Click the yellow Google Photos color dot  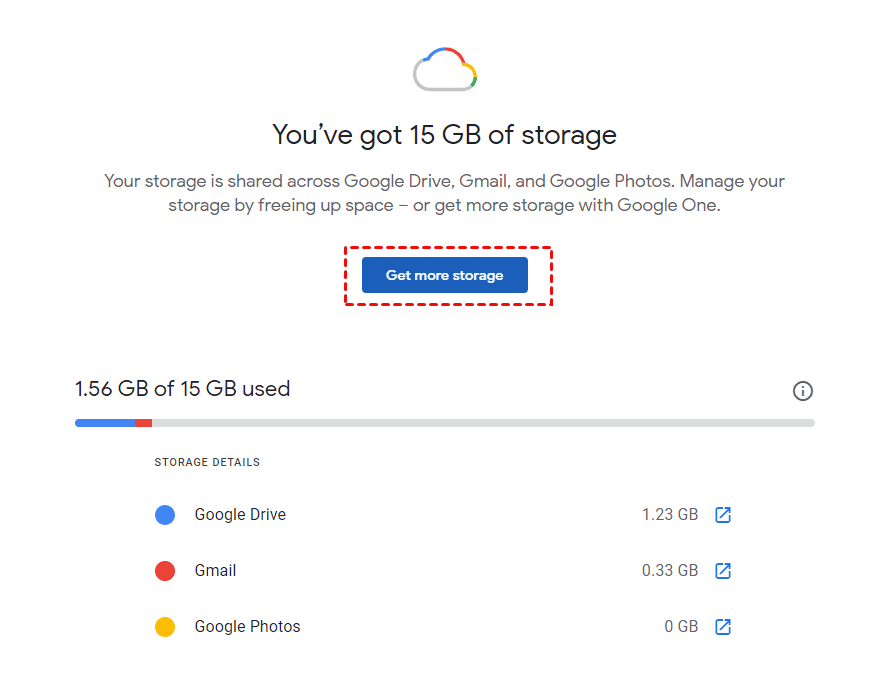[x=165, y=627]
